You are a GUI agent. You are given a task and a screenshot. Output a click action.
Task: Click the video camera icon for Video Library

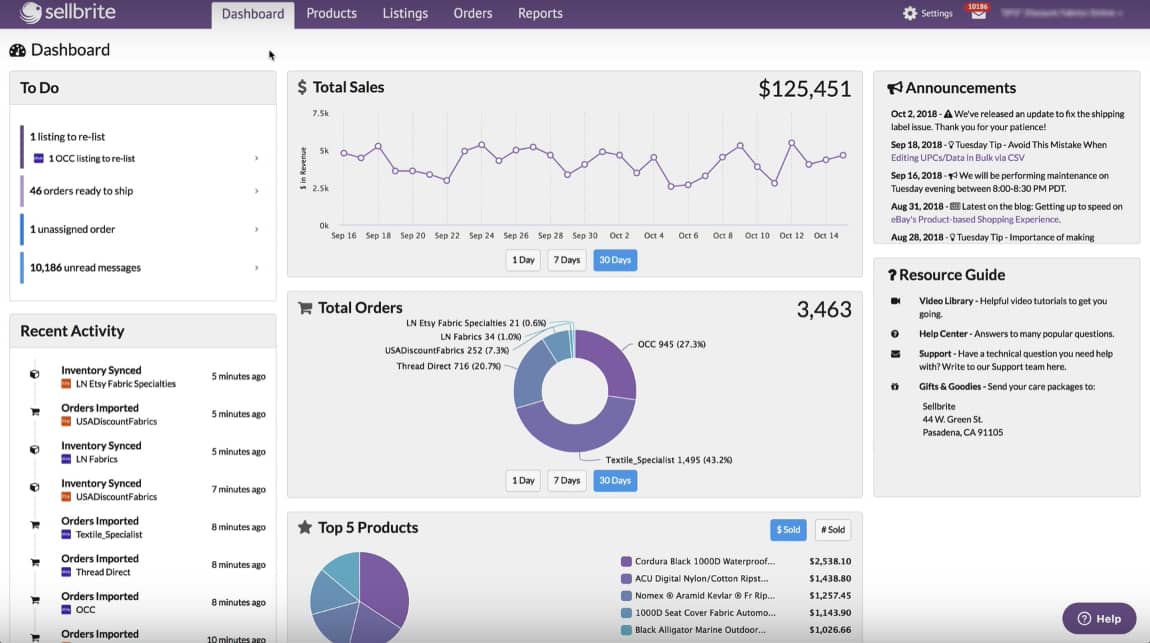click(x=896, y=301)
